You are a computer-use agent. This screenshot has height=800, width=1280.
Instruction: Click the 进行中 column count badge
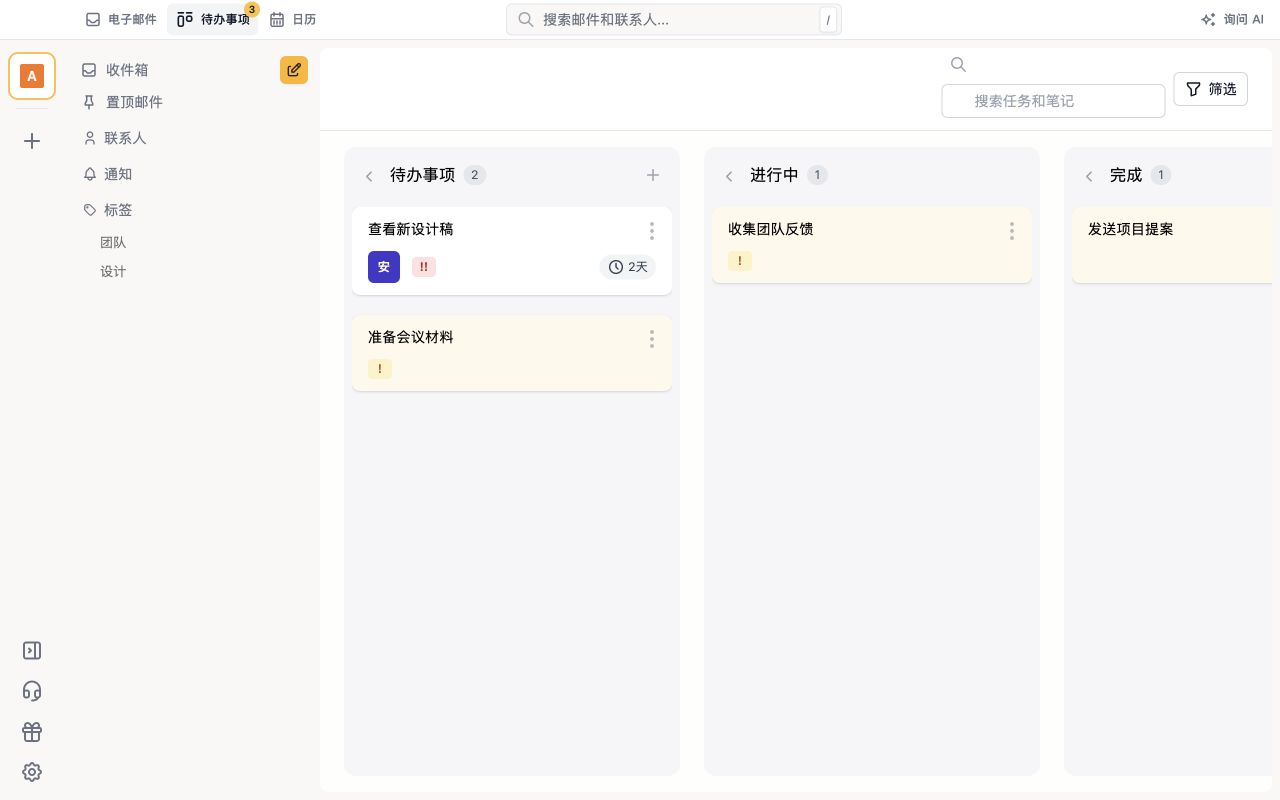817,175
